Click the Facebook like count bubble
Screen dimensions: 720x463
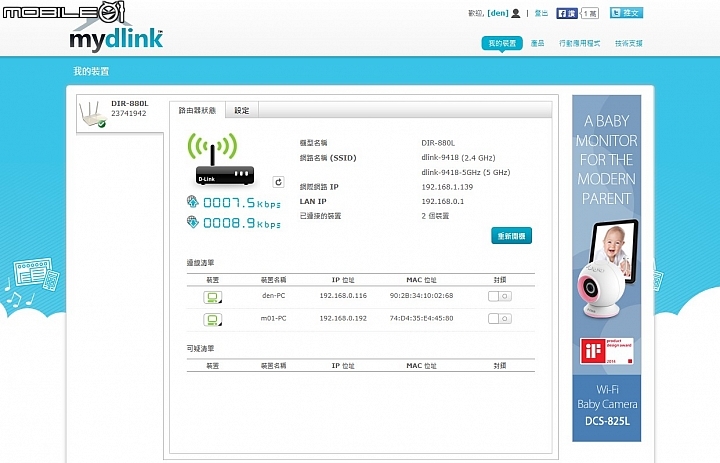(x=590, y=13)
